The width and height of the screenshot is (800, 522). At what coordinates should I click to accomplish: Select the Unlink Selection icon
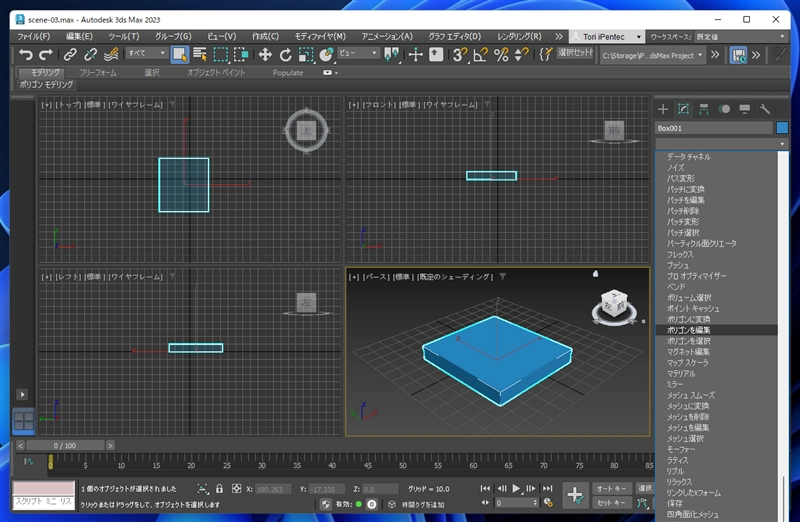point(90,54)
